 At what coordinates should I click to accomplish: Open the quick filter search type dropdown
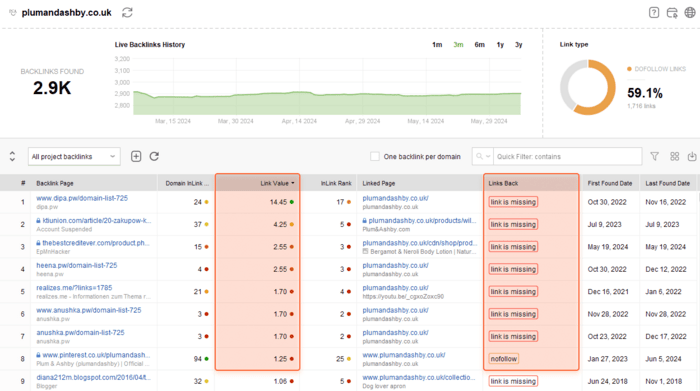click(x=483, y=157)
